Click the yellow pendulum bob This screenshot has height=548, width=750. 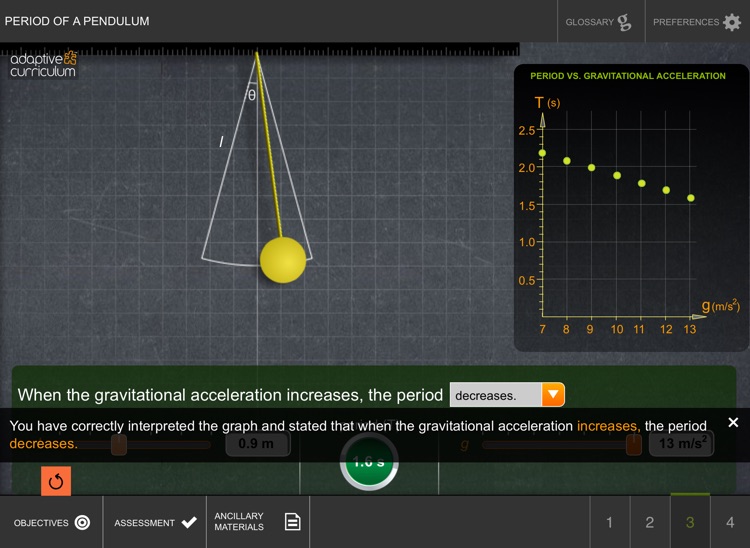[283, 260]
